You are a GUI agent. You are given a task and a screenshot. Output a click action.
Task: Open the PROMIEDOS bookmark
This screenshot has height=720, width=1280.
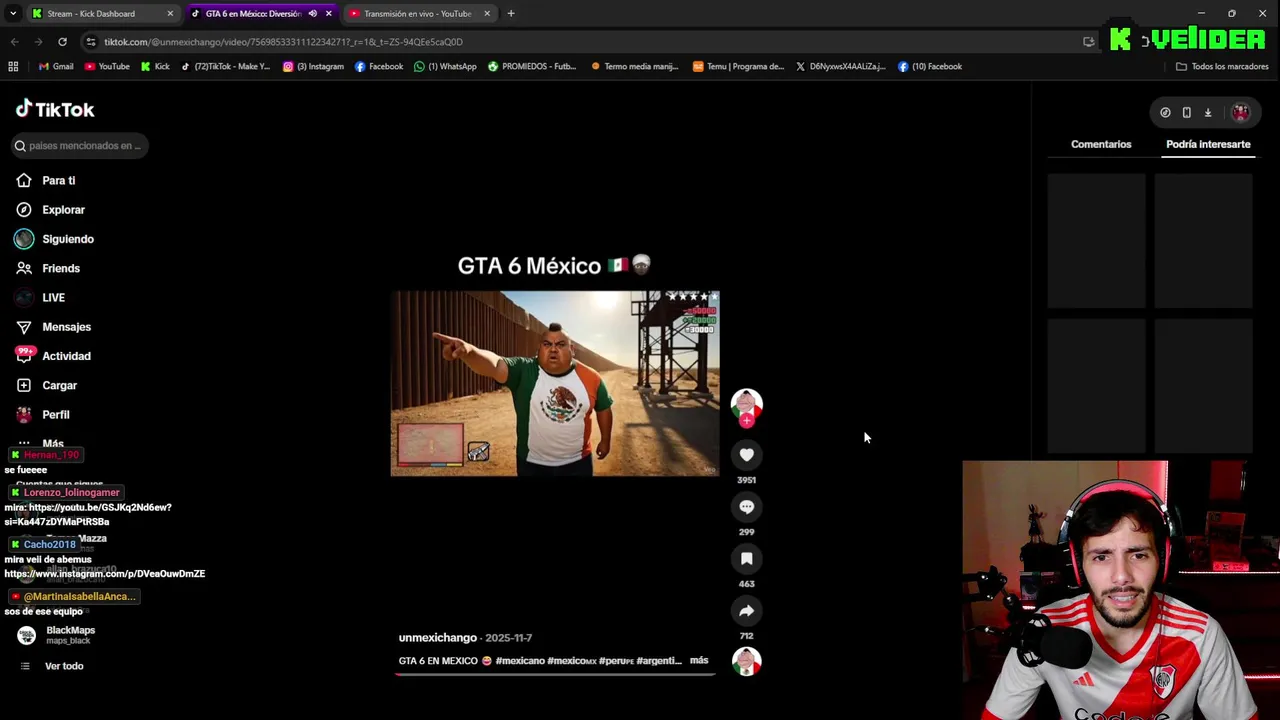click(x=532, y=67)
